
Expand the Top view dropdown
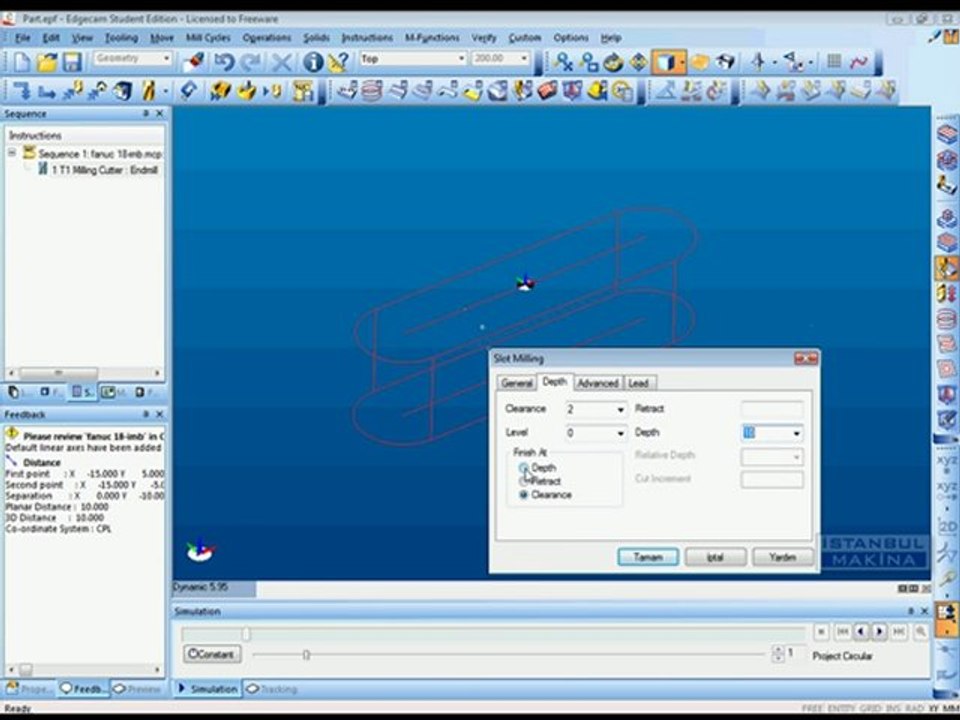[461, 59]
